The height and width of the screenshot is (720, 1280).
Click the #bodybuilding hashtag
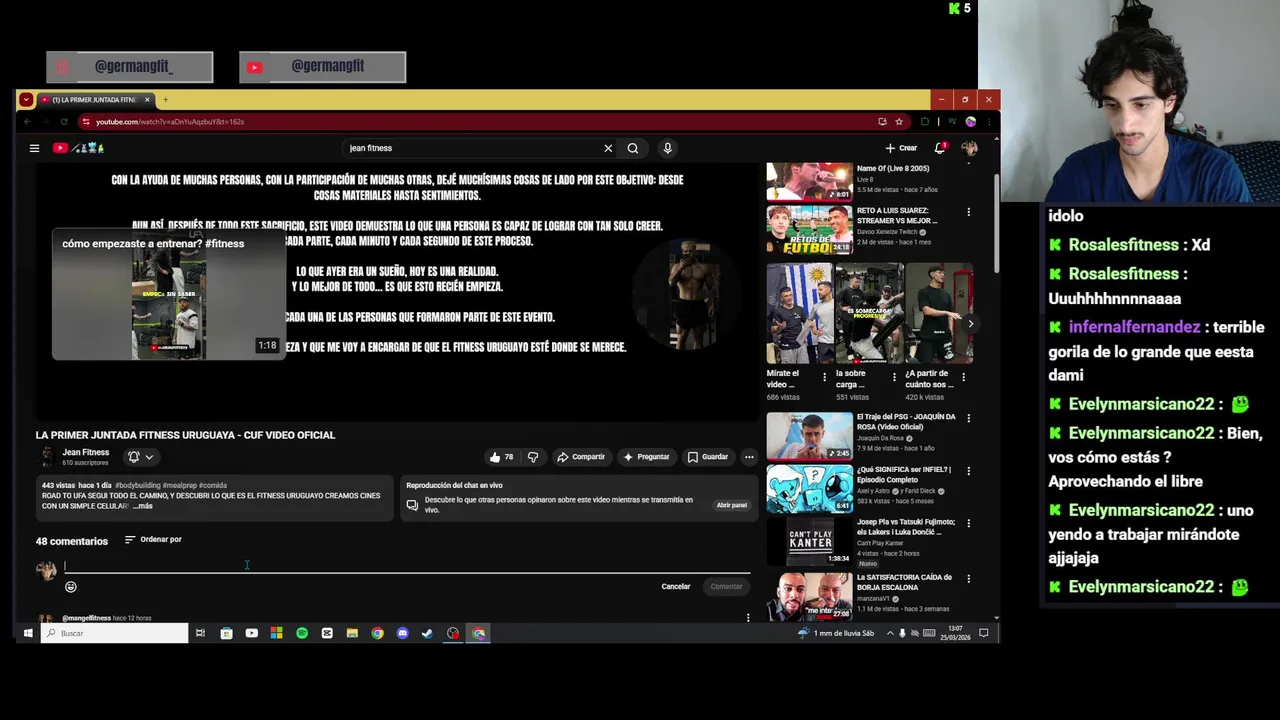tap(138, 485)
